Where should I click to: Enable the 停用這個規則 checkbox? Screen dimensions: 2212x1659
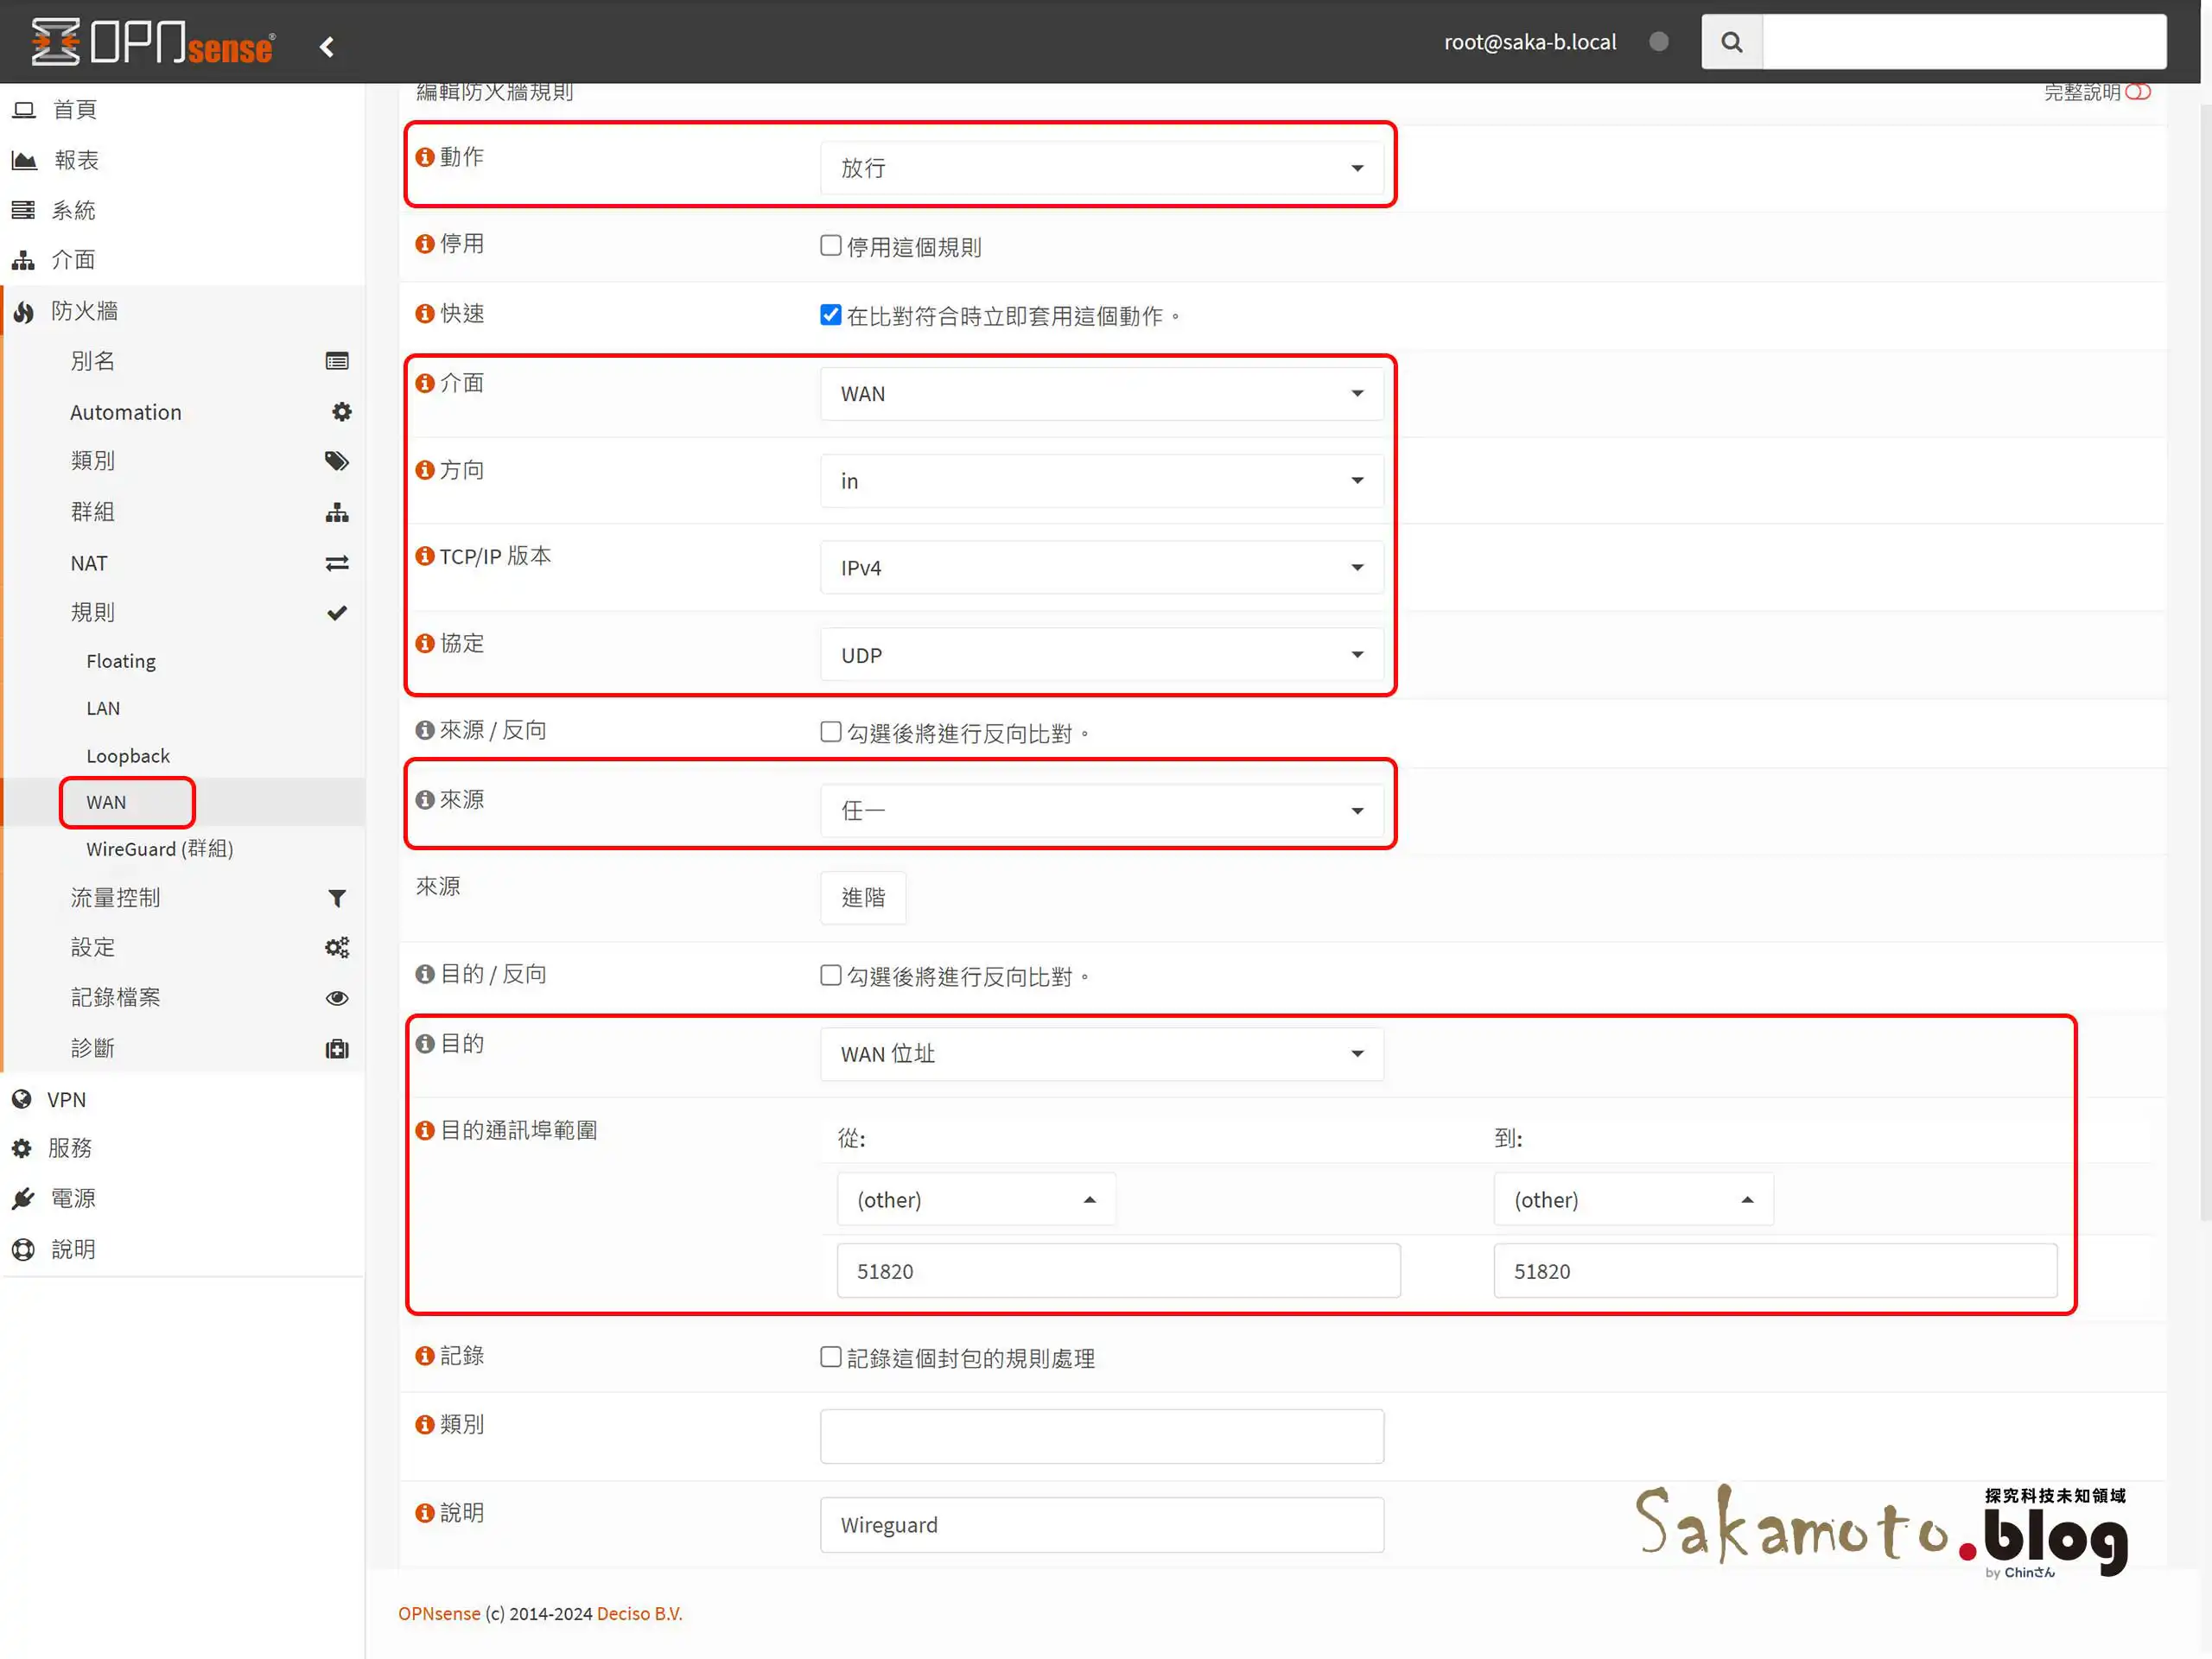tap(830, 245)
